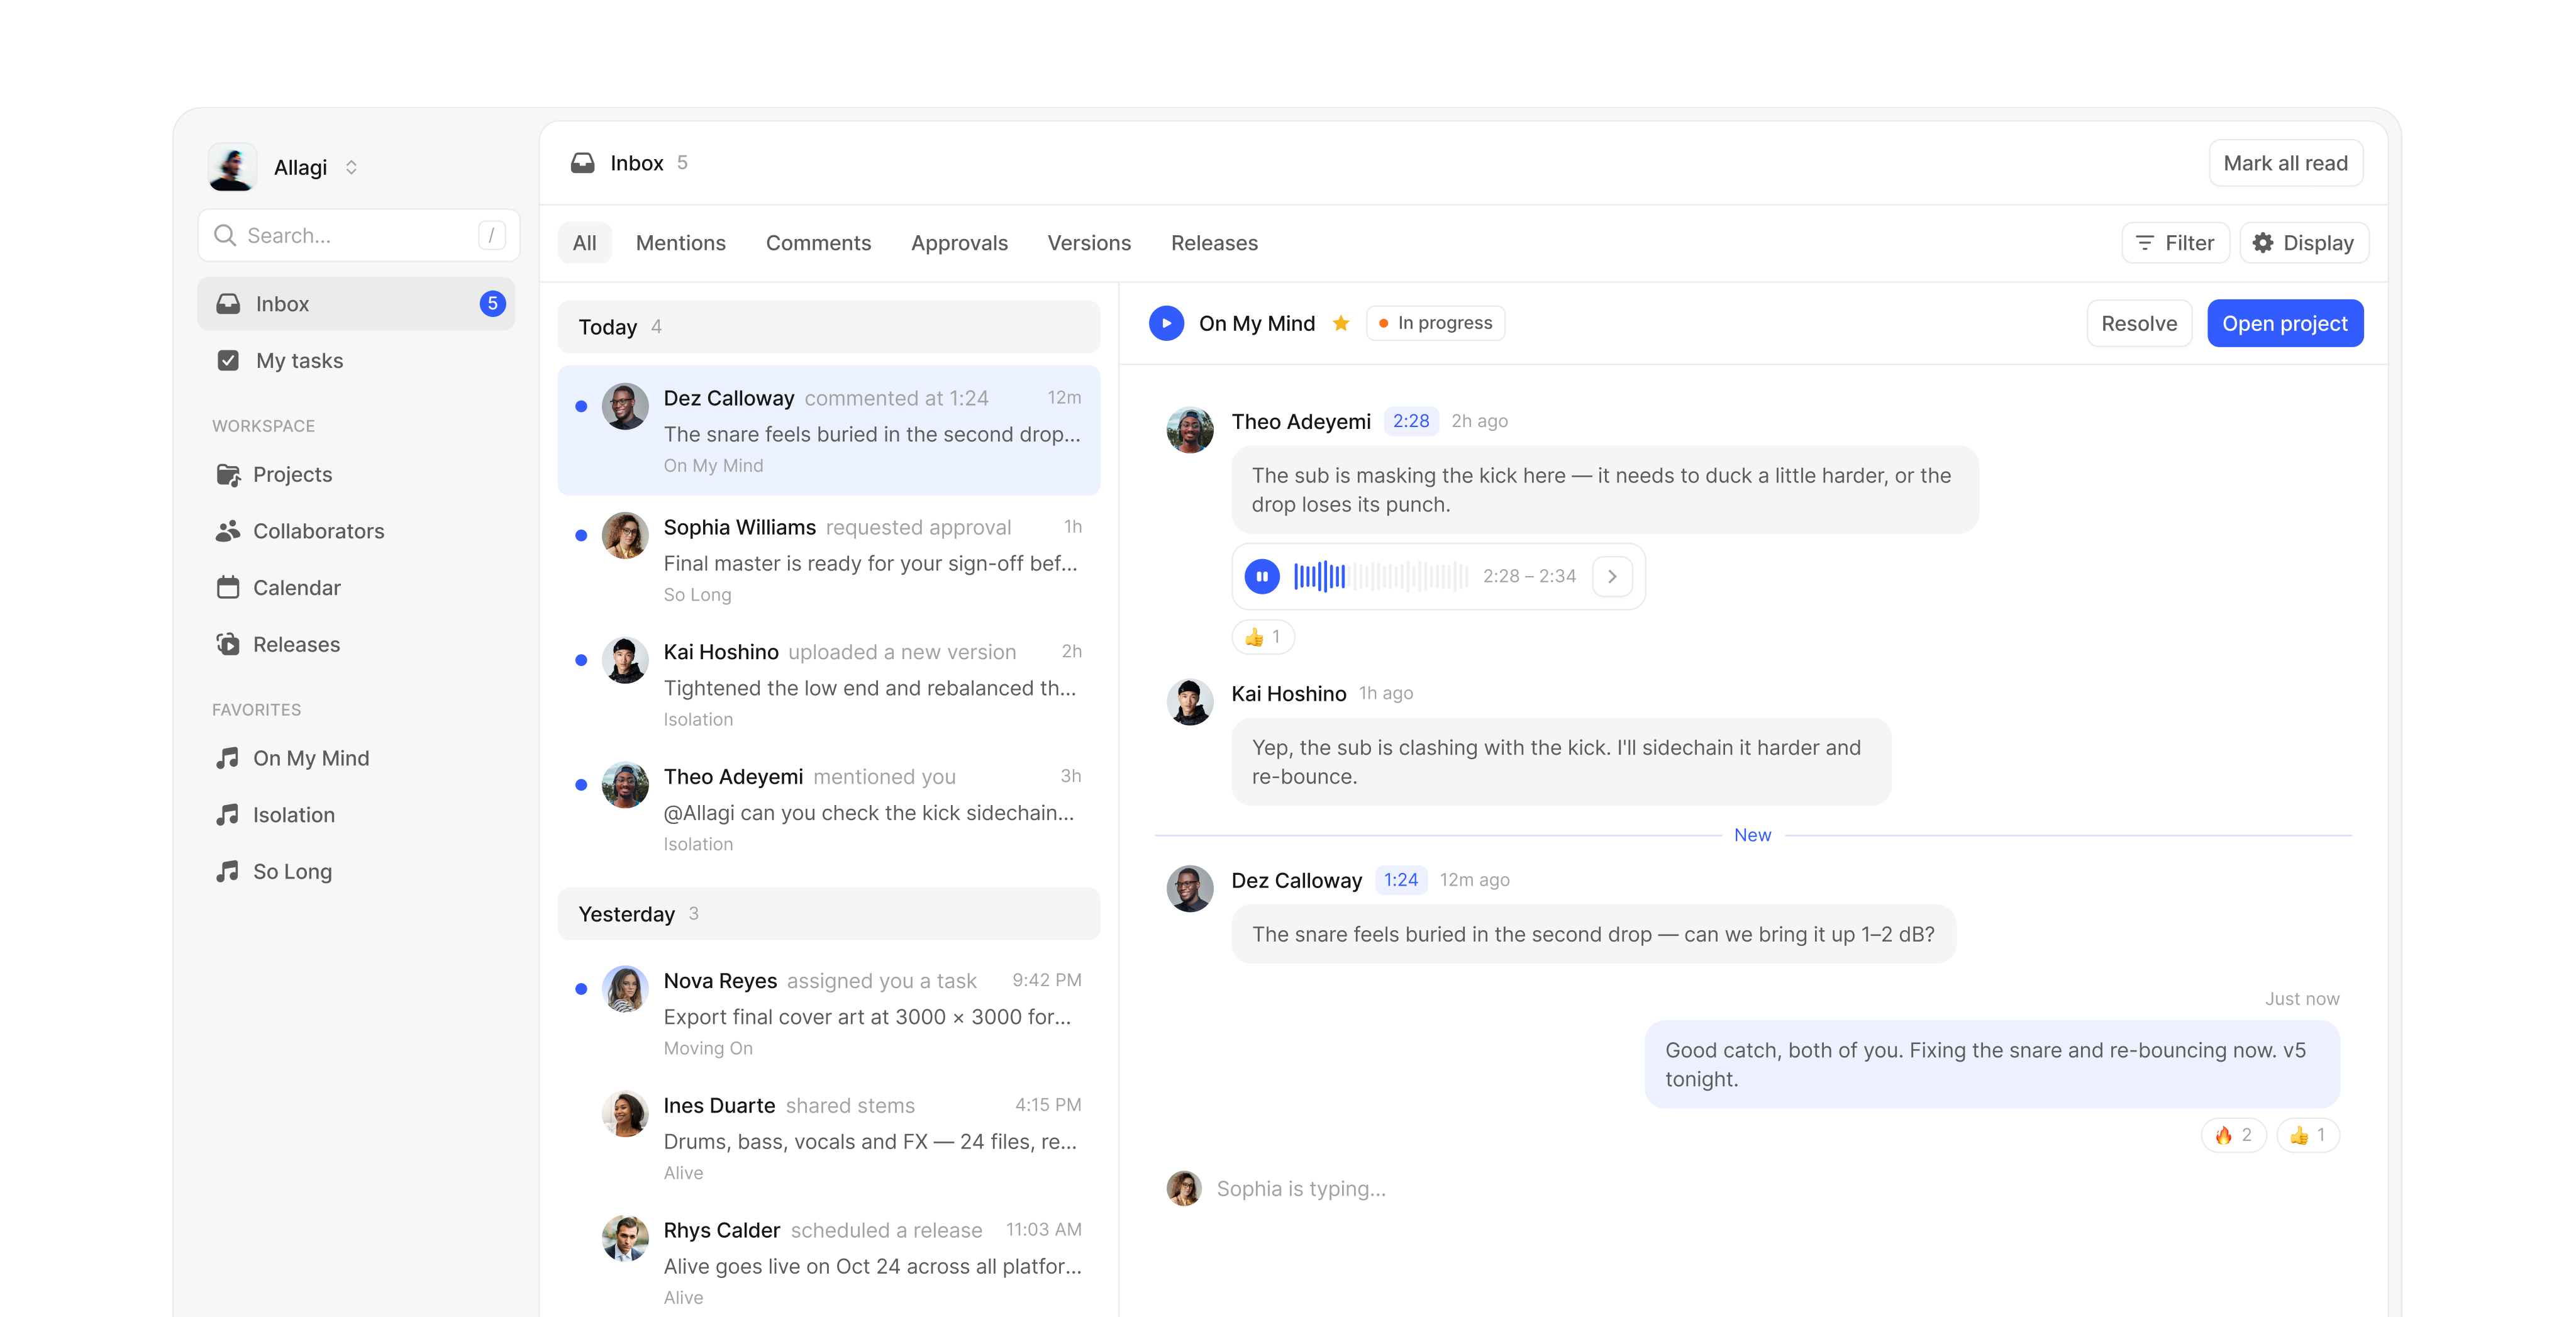Pause the 2:28 audio clip

(1262, 576)
